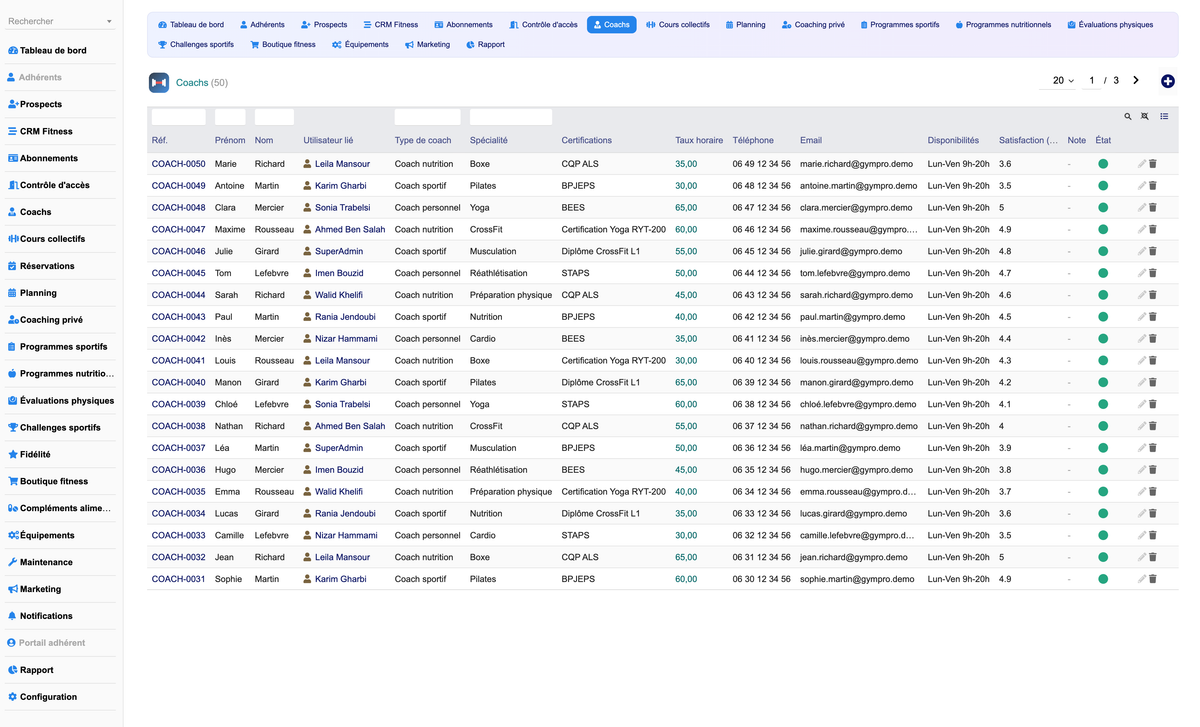Click the Nom filter input field
Image resolution: width=1200 pixels, height=727 pixels.
pos(275,117)
